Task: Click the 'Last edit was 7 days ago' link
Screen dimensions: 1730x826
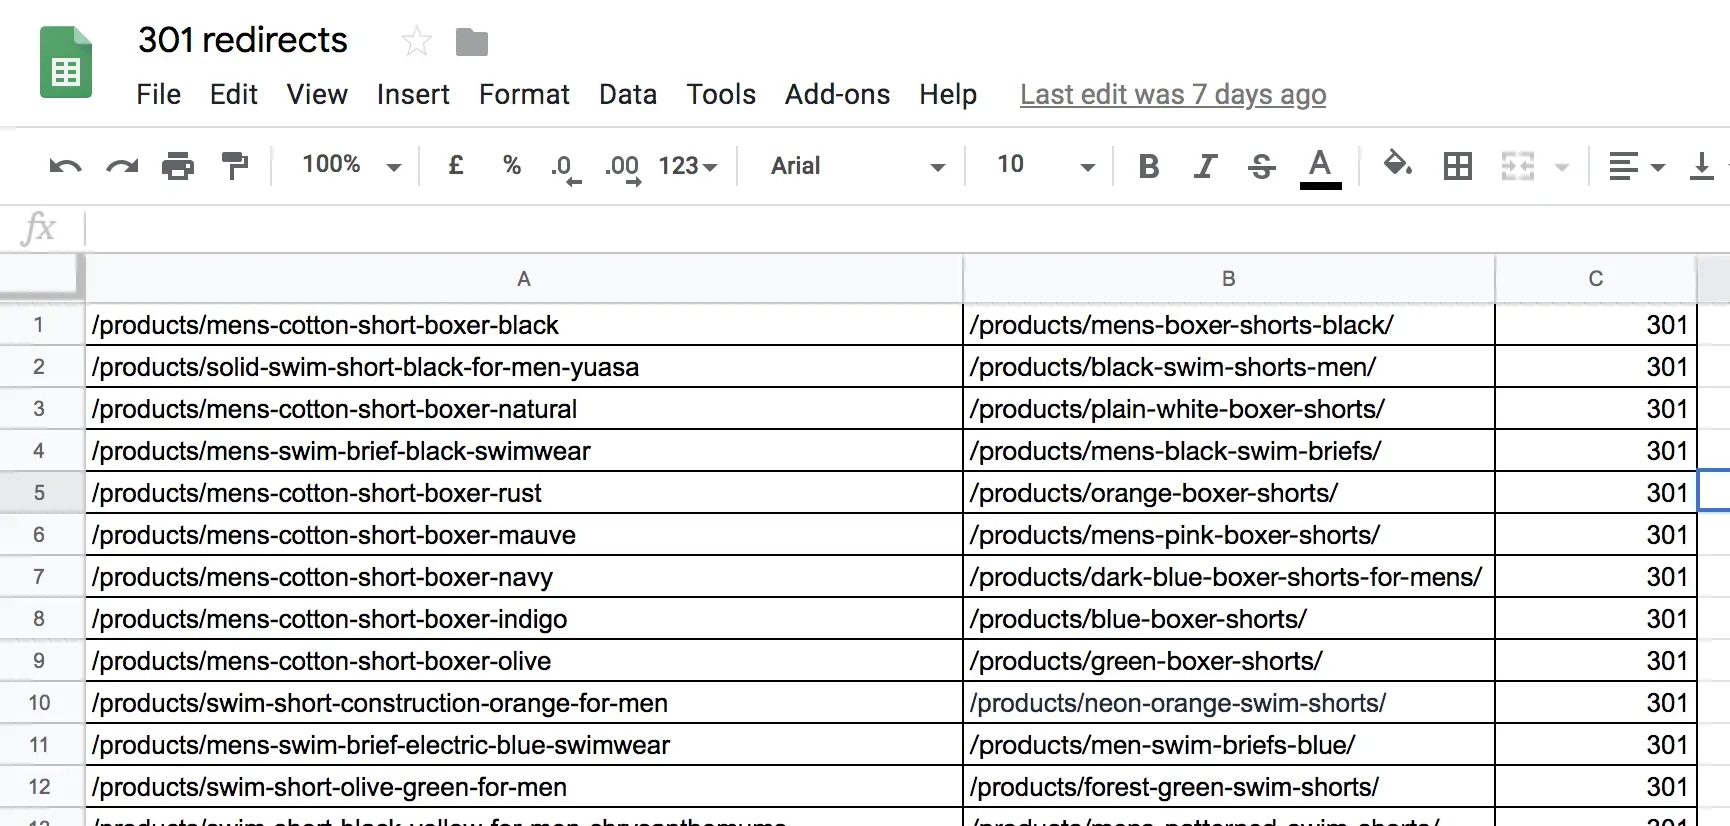Action: coord(1172,95)
